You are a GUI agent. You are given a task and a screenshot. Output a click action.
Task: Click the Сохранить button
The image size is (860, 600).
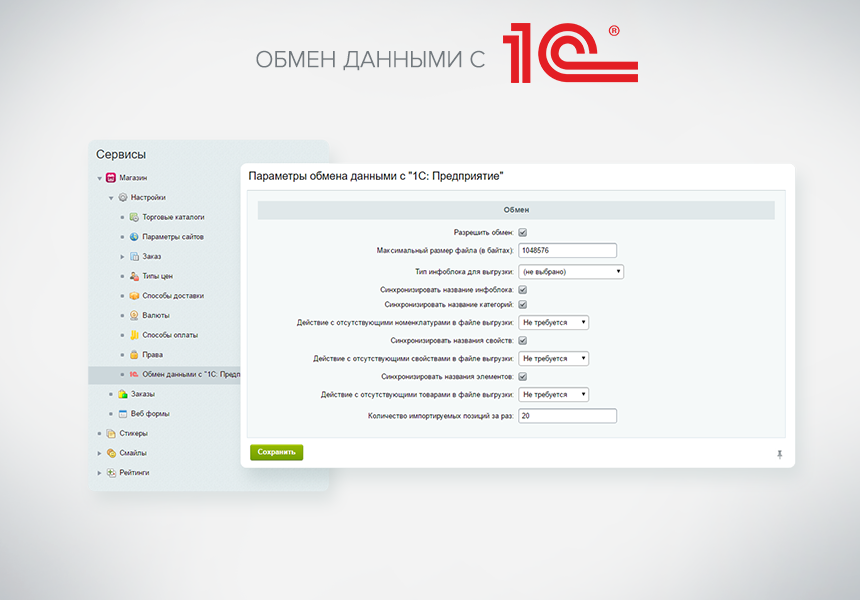coord(276,451)
